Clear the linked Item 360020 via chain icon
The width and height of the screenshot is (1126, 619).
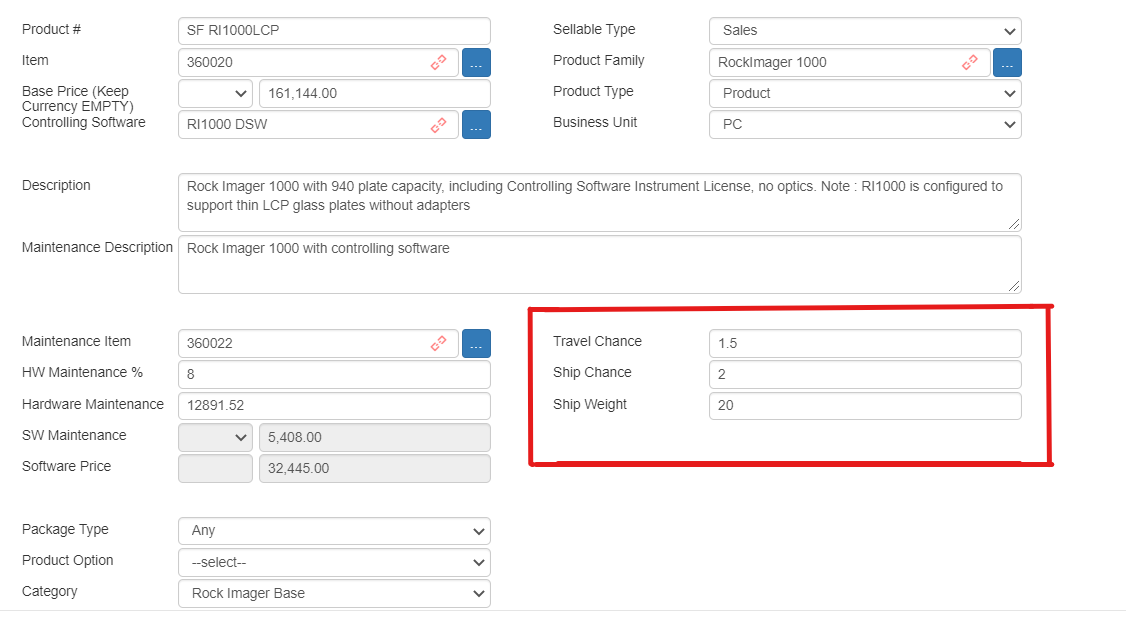(438, 62)
